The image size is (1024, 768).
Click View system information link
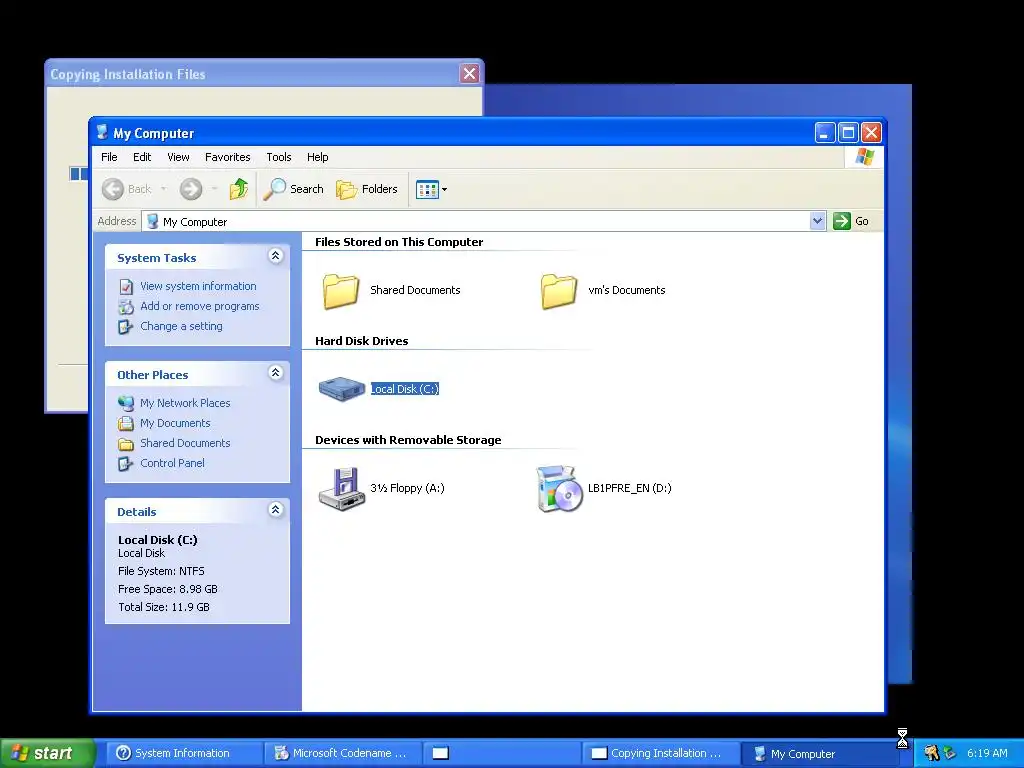(x=198, y=286)
